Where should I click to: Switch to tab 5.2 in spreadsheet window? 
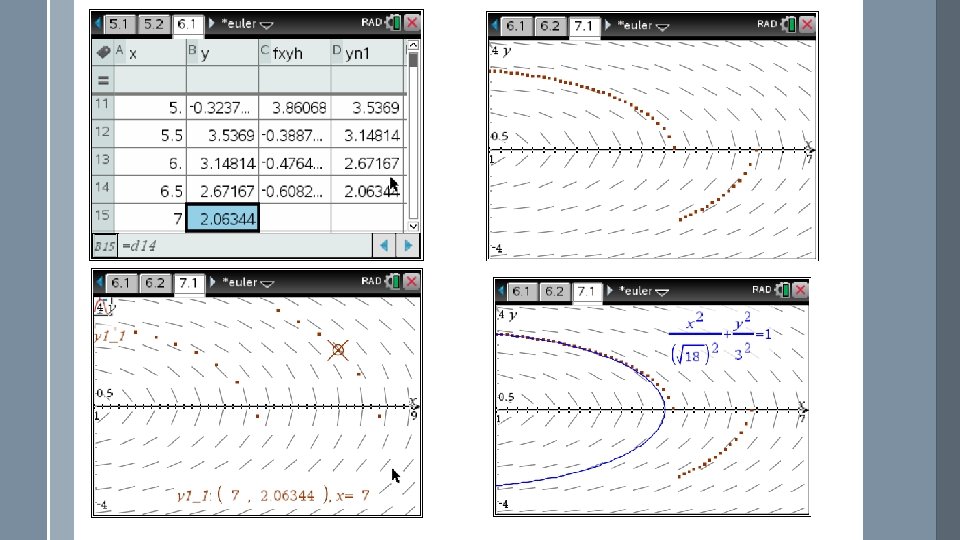coord(153,24)
